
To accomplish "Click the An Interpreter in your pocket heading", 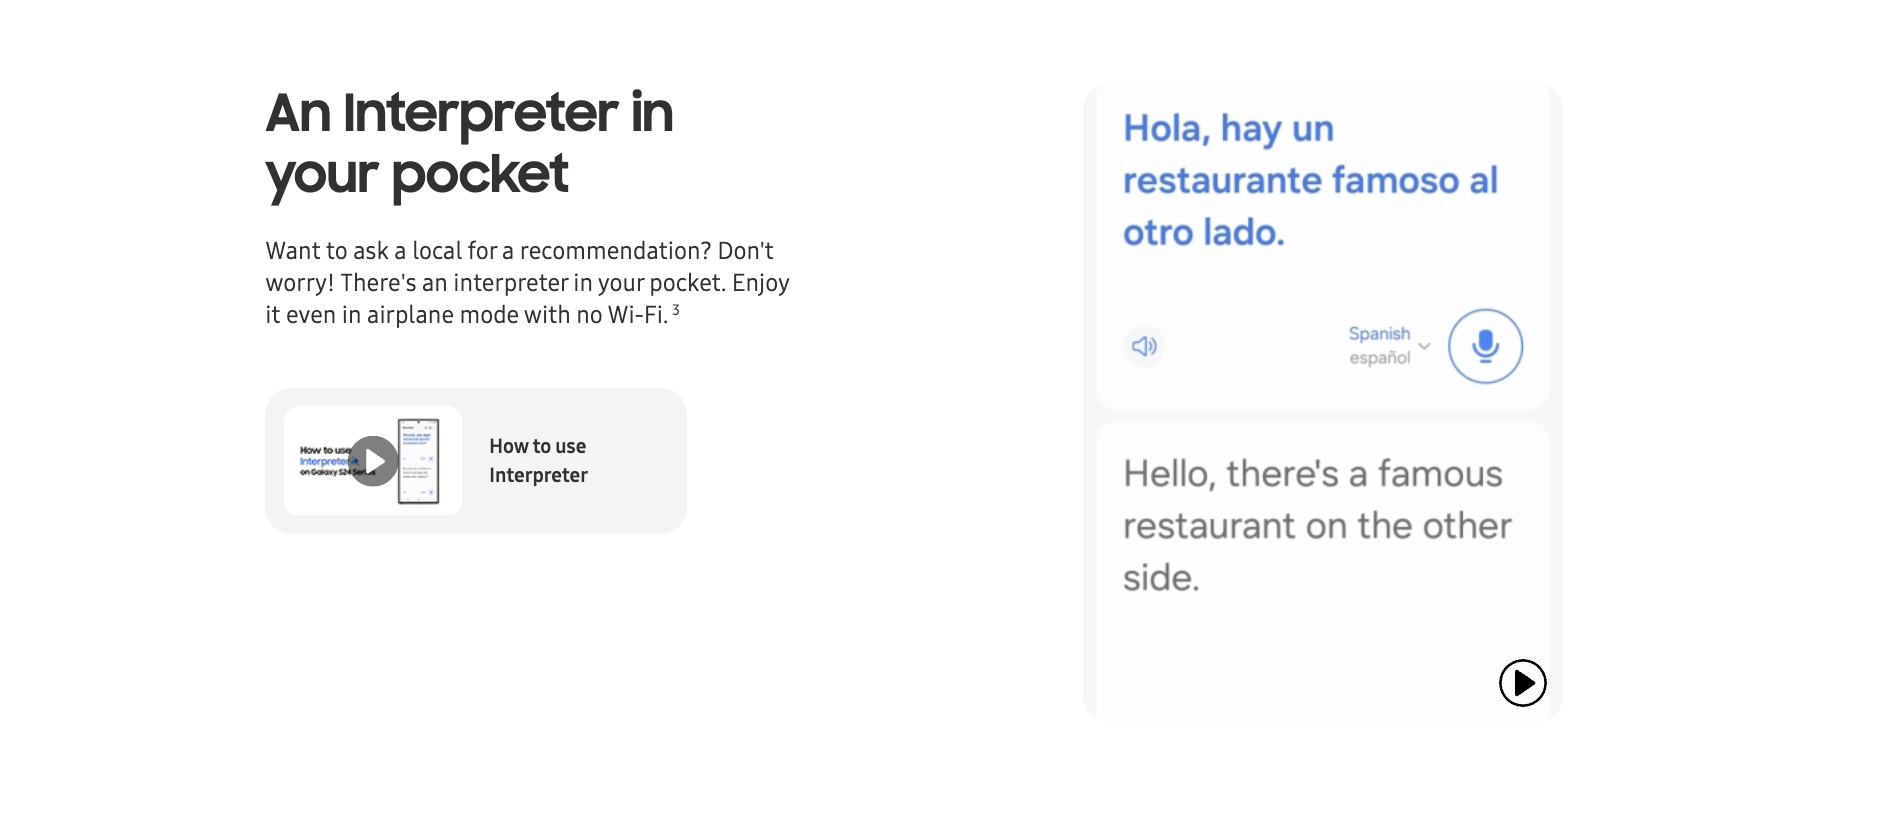I will (469, 143).
